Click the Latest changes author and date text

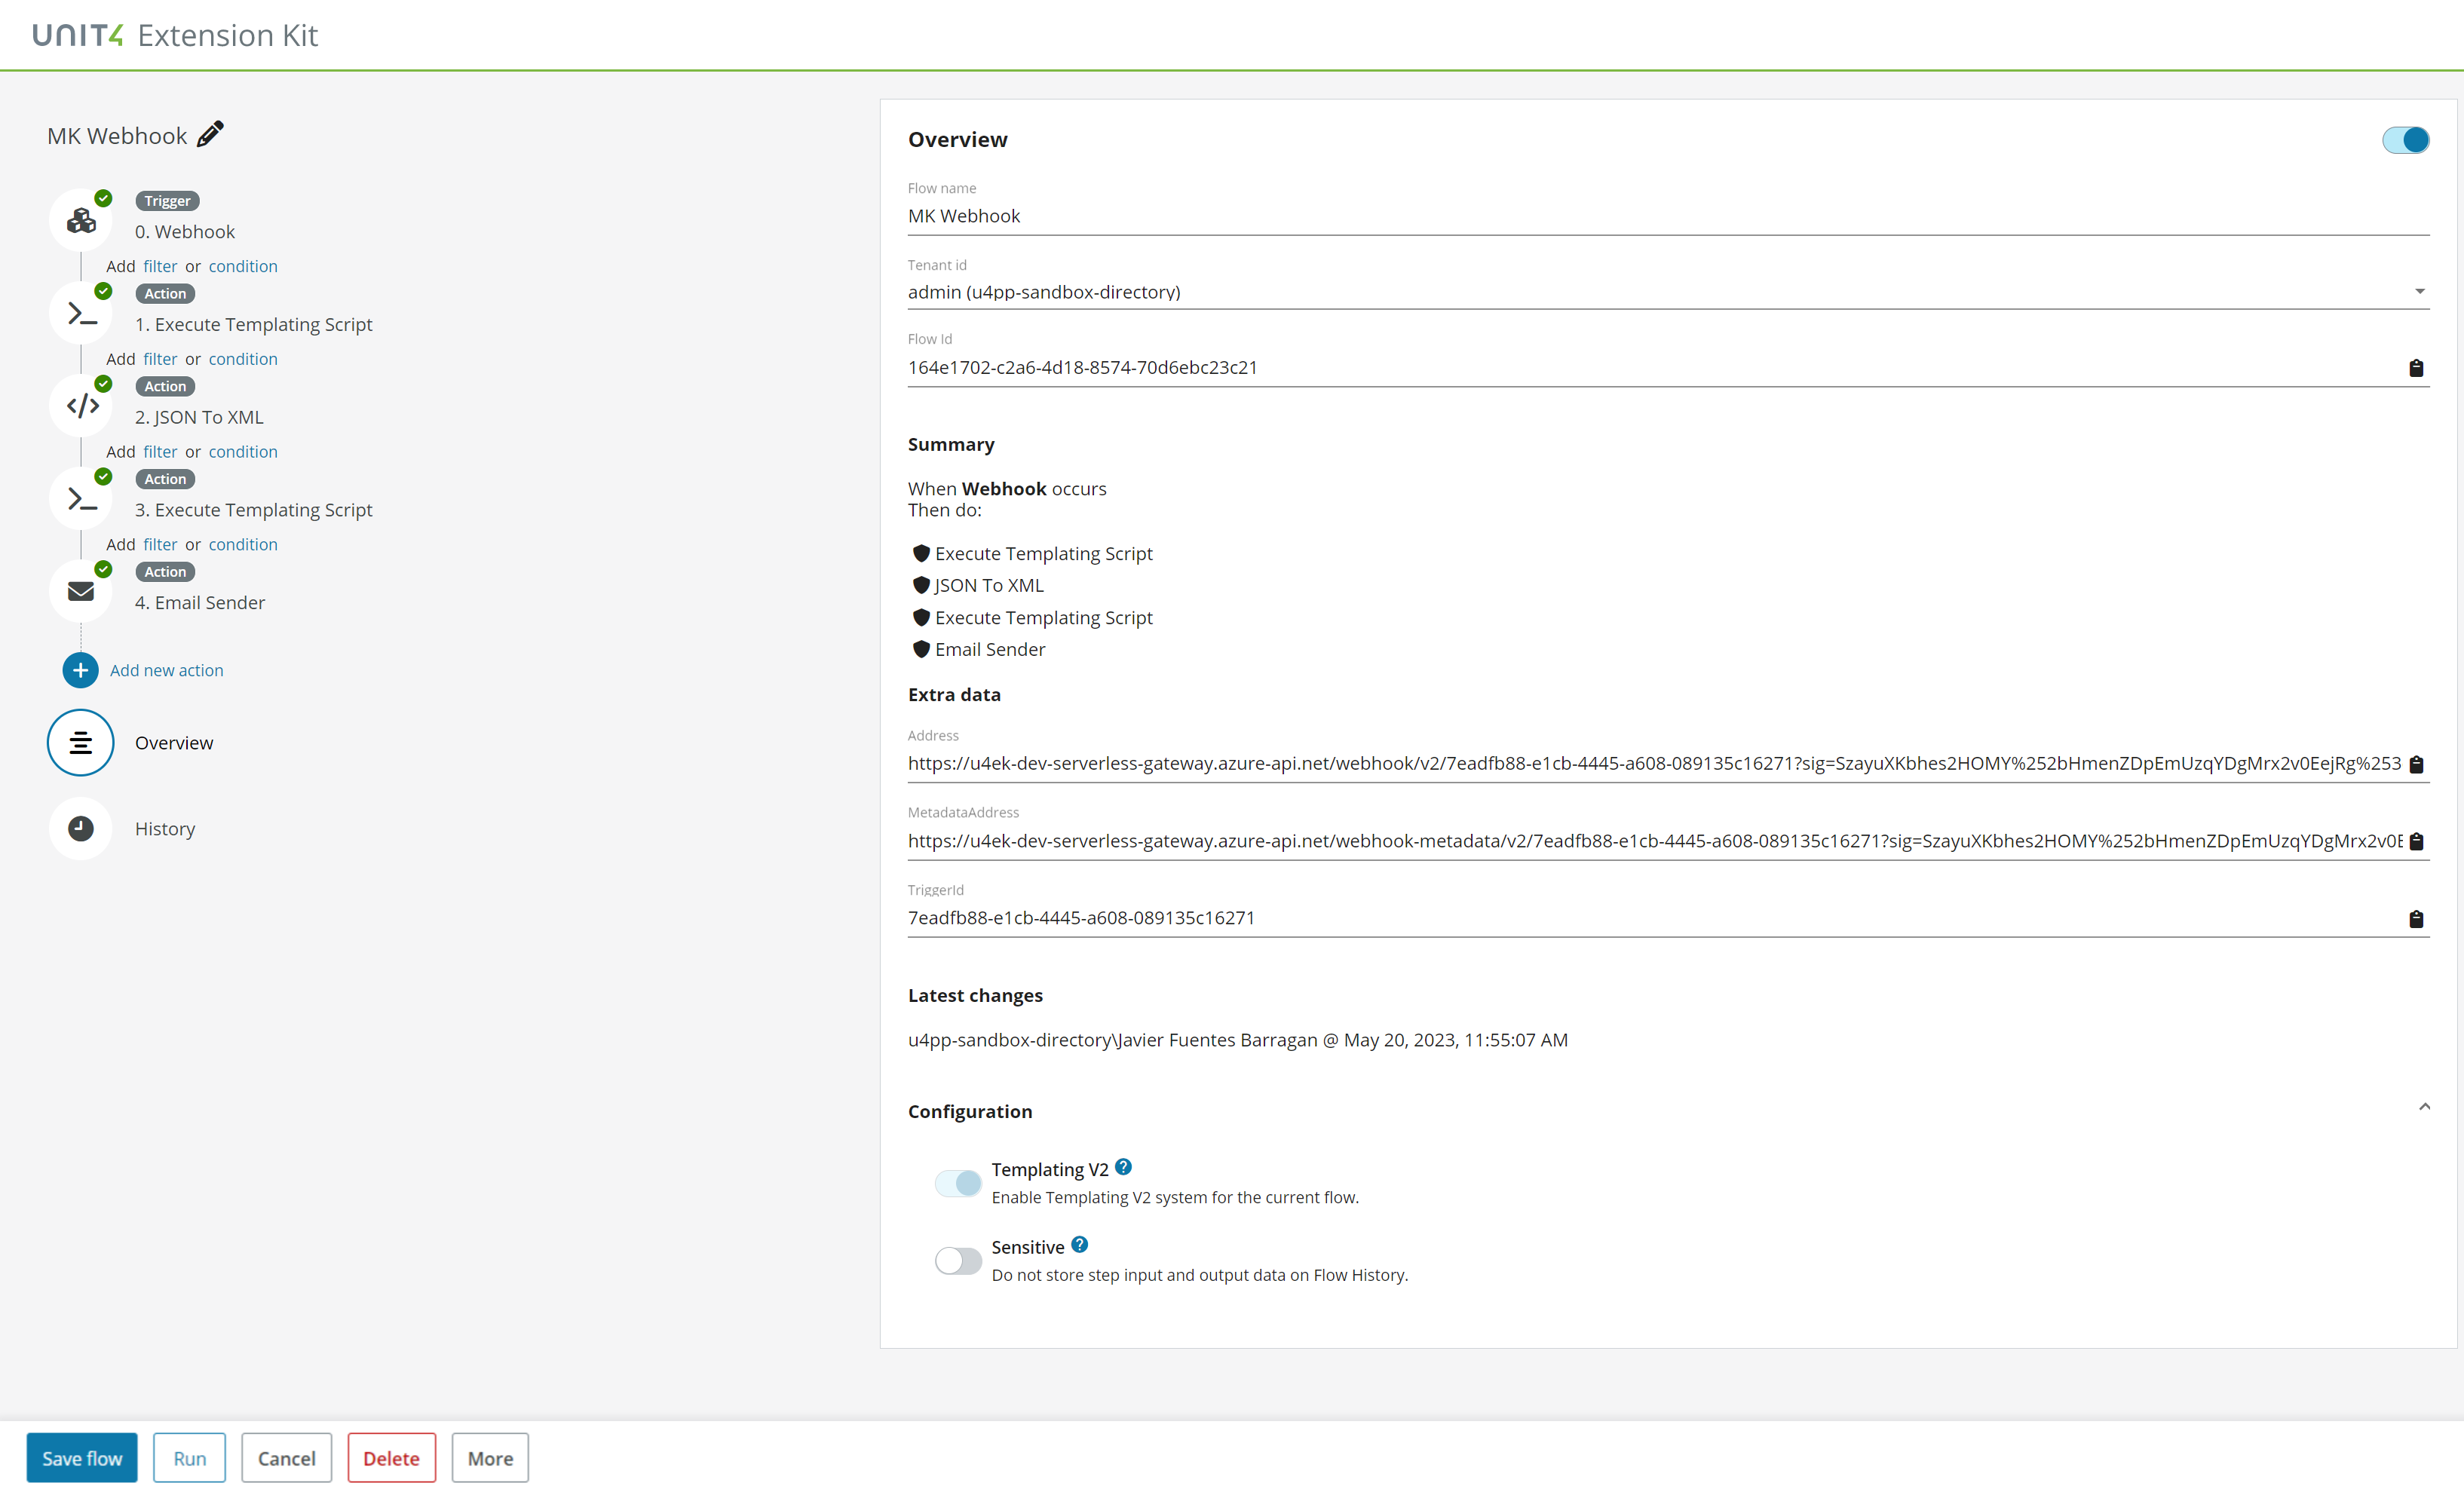[1238, 1040]
